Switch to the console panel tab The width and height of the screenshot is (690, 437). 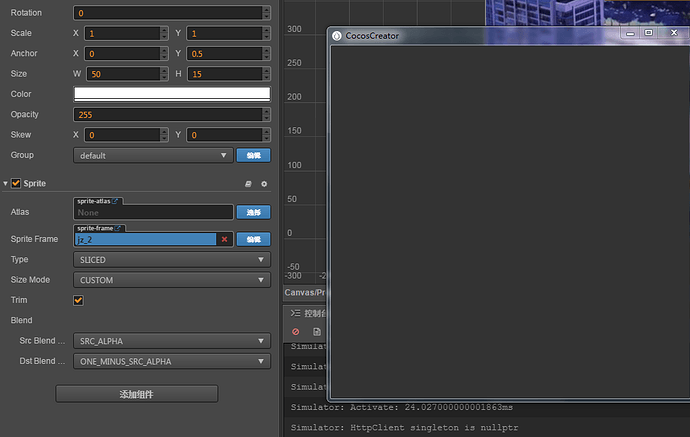click(308, 313)
